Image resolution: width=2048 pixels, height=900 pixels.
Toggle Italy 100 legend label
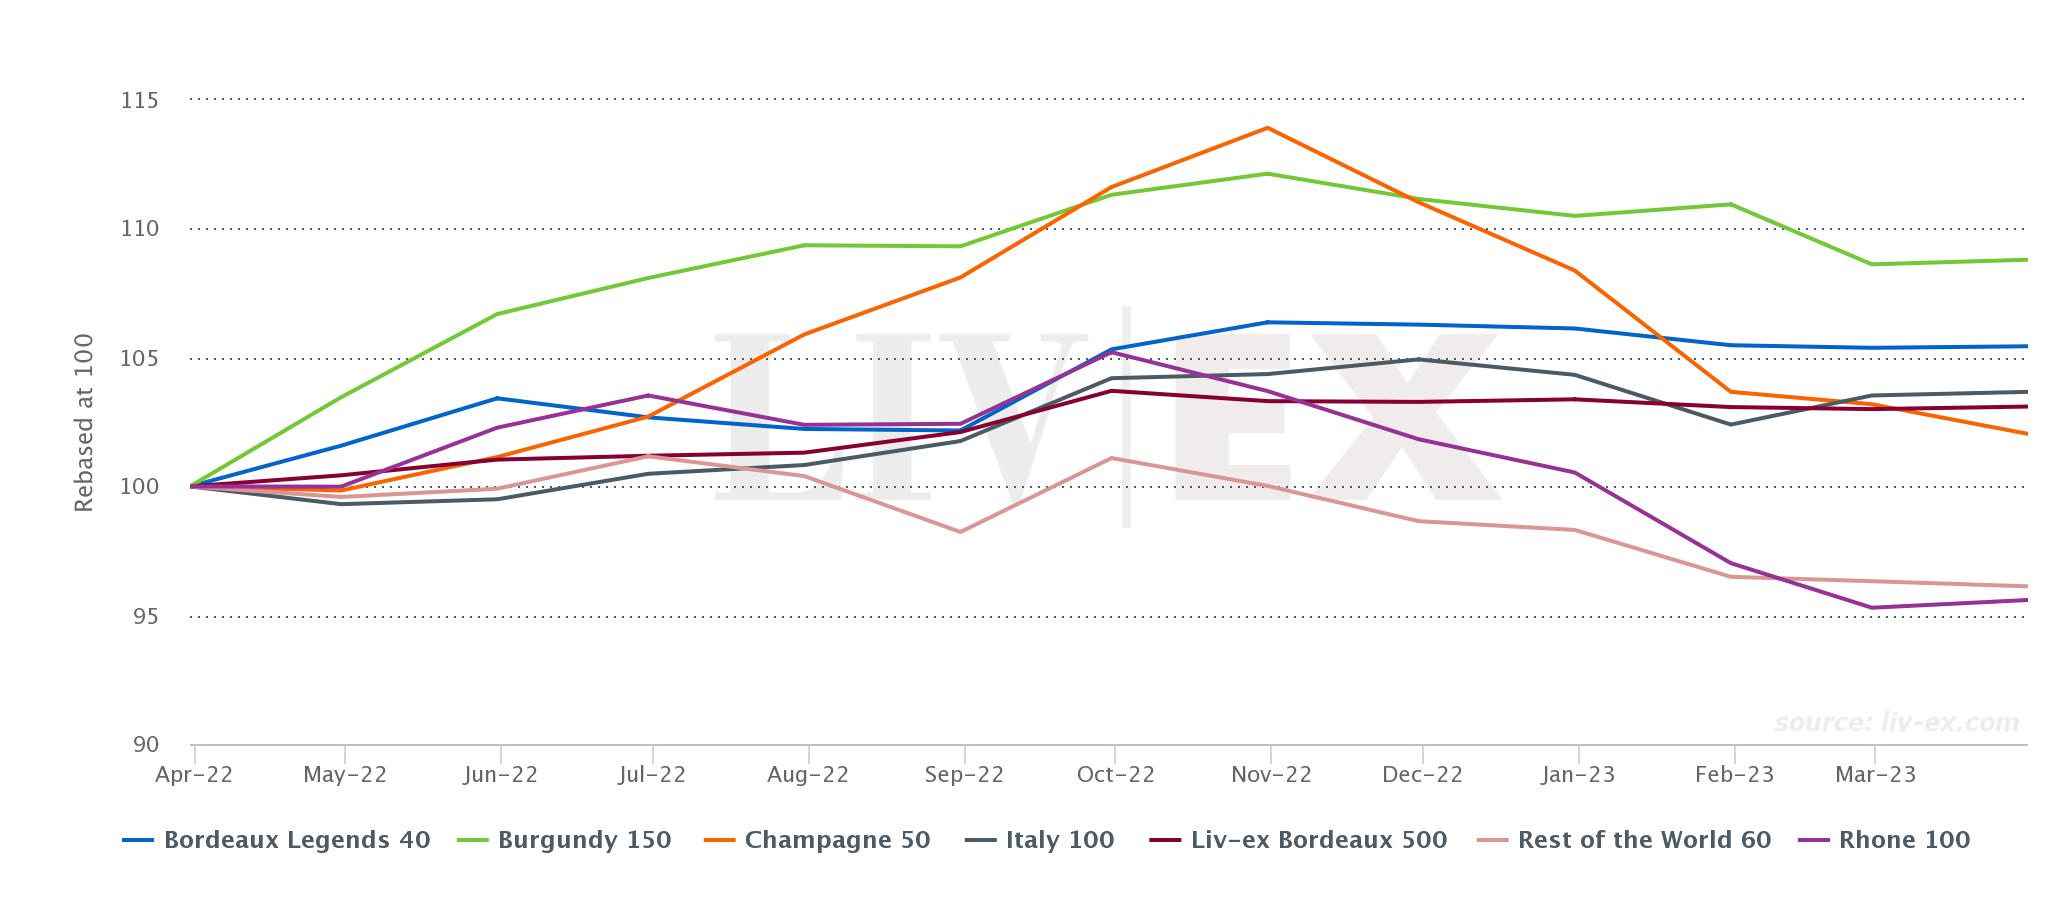coord(1039,840)
